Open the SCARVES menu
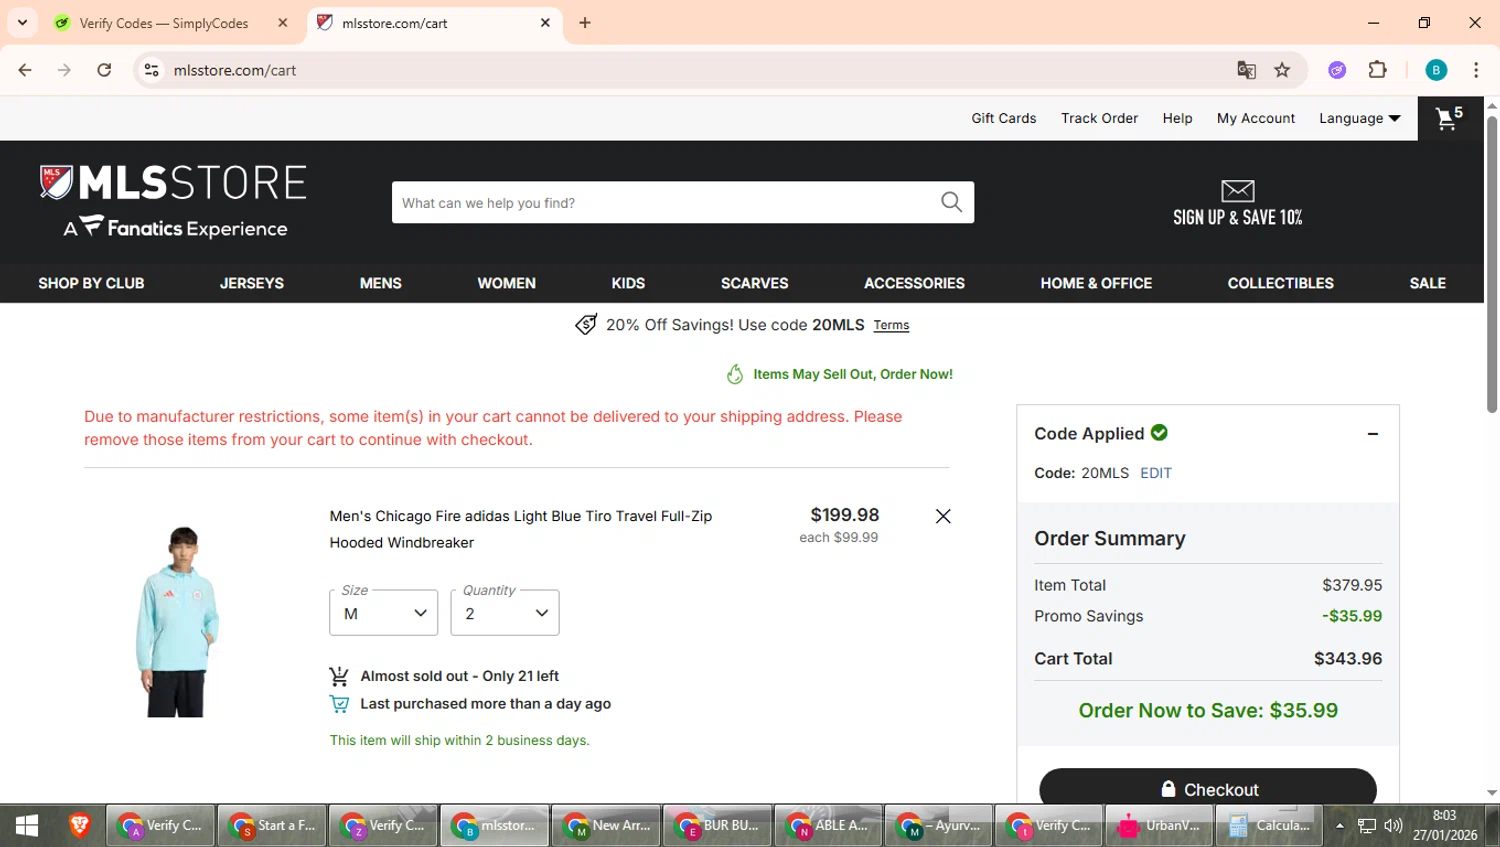This screenshot has height=847, width=1500. tap(754, 284)
